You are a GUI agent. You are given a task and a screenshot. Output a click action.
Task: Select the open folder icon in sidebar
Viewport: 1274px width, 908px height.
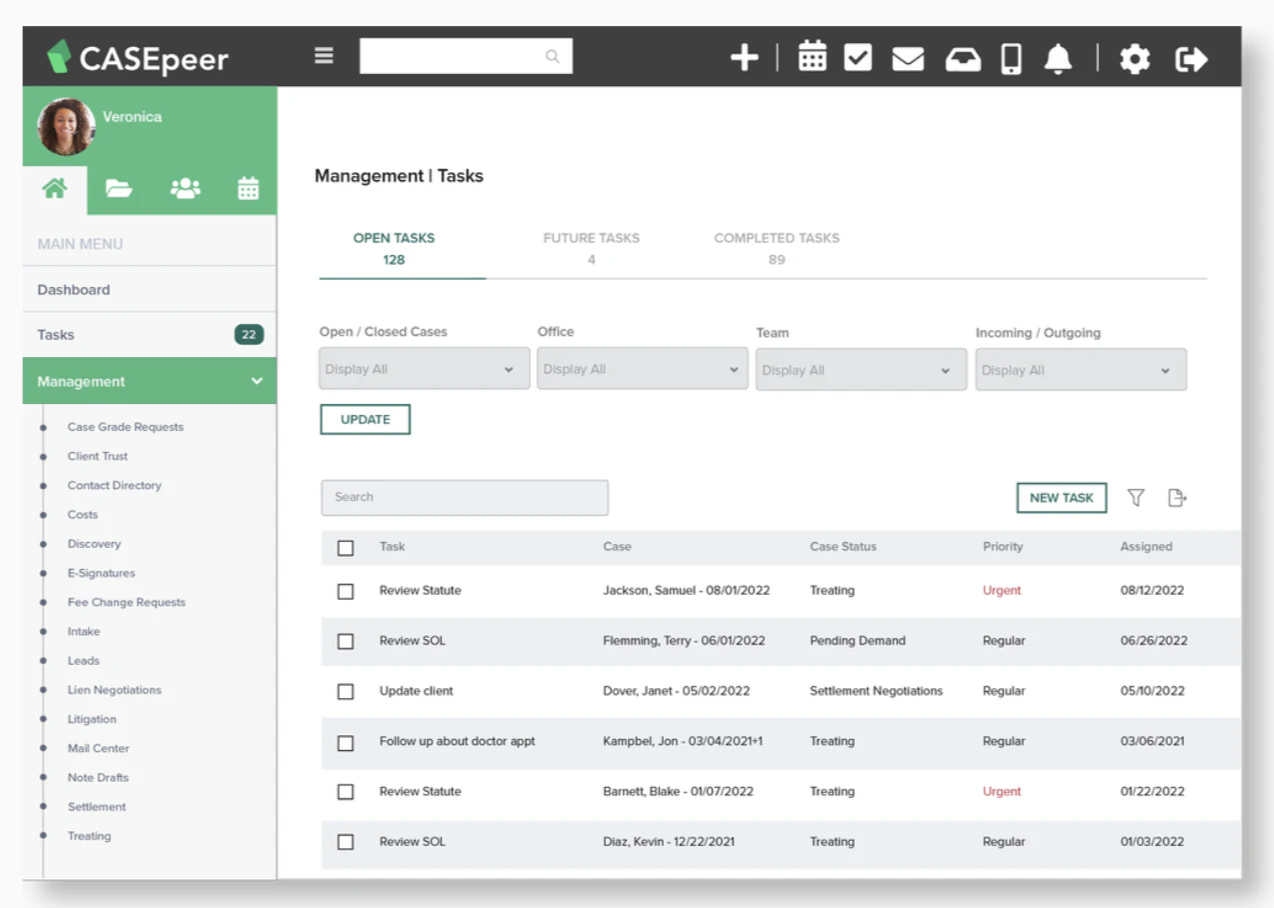pyautogui.click(x=119, y=188)
